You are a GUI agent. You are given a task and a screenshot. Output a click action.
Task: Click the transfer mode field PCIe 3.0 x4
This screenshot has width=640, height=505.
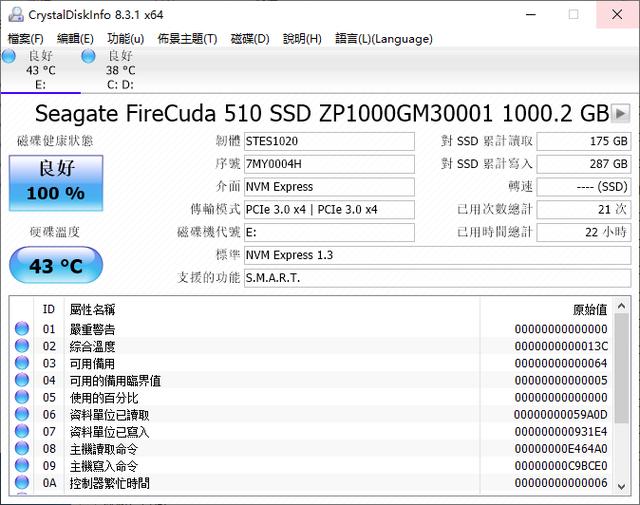click(329, 210)
